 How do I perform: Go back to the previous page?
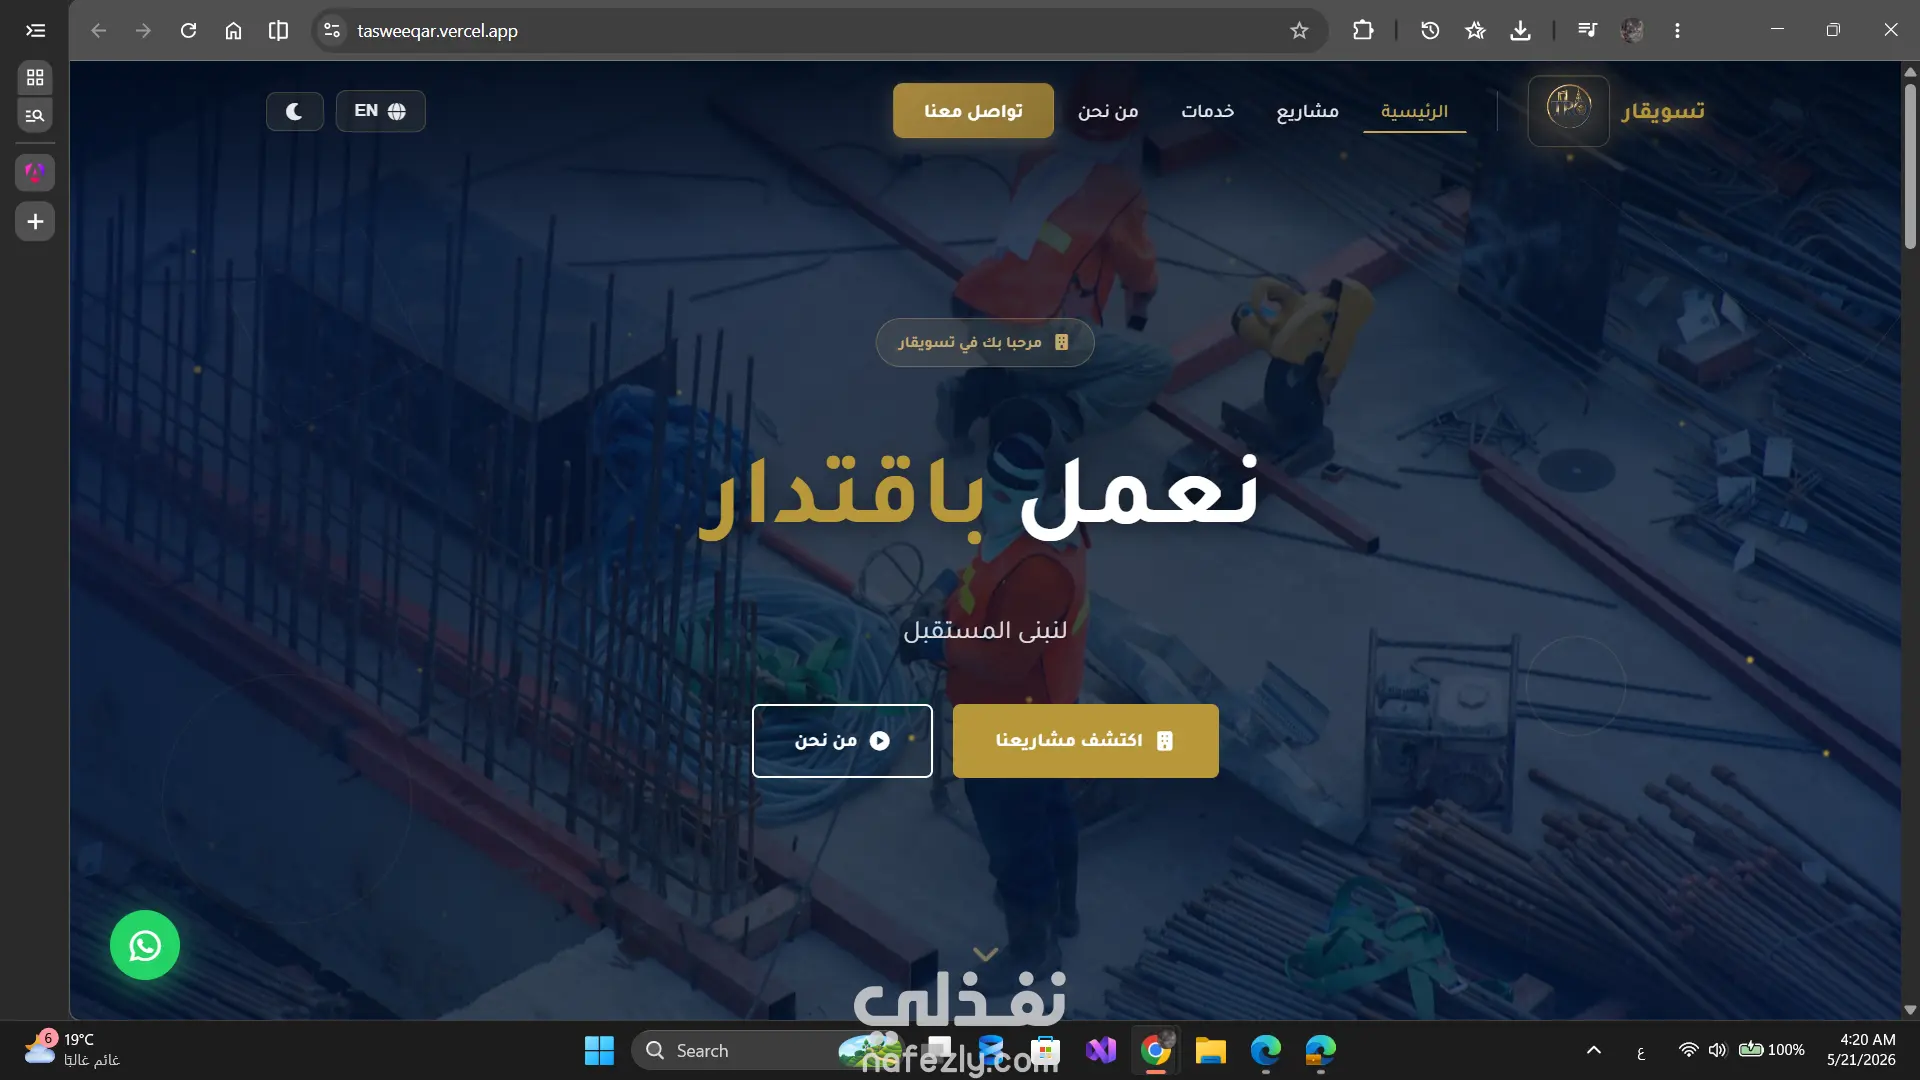coord(98,30)
